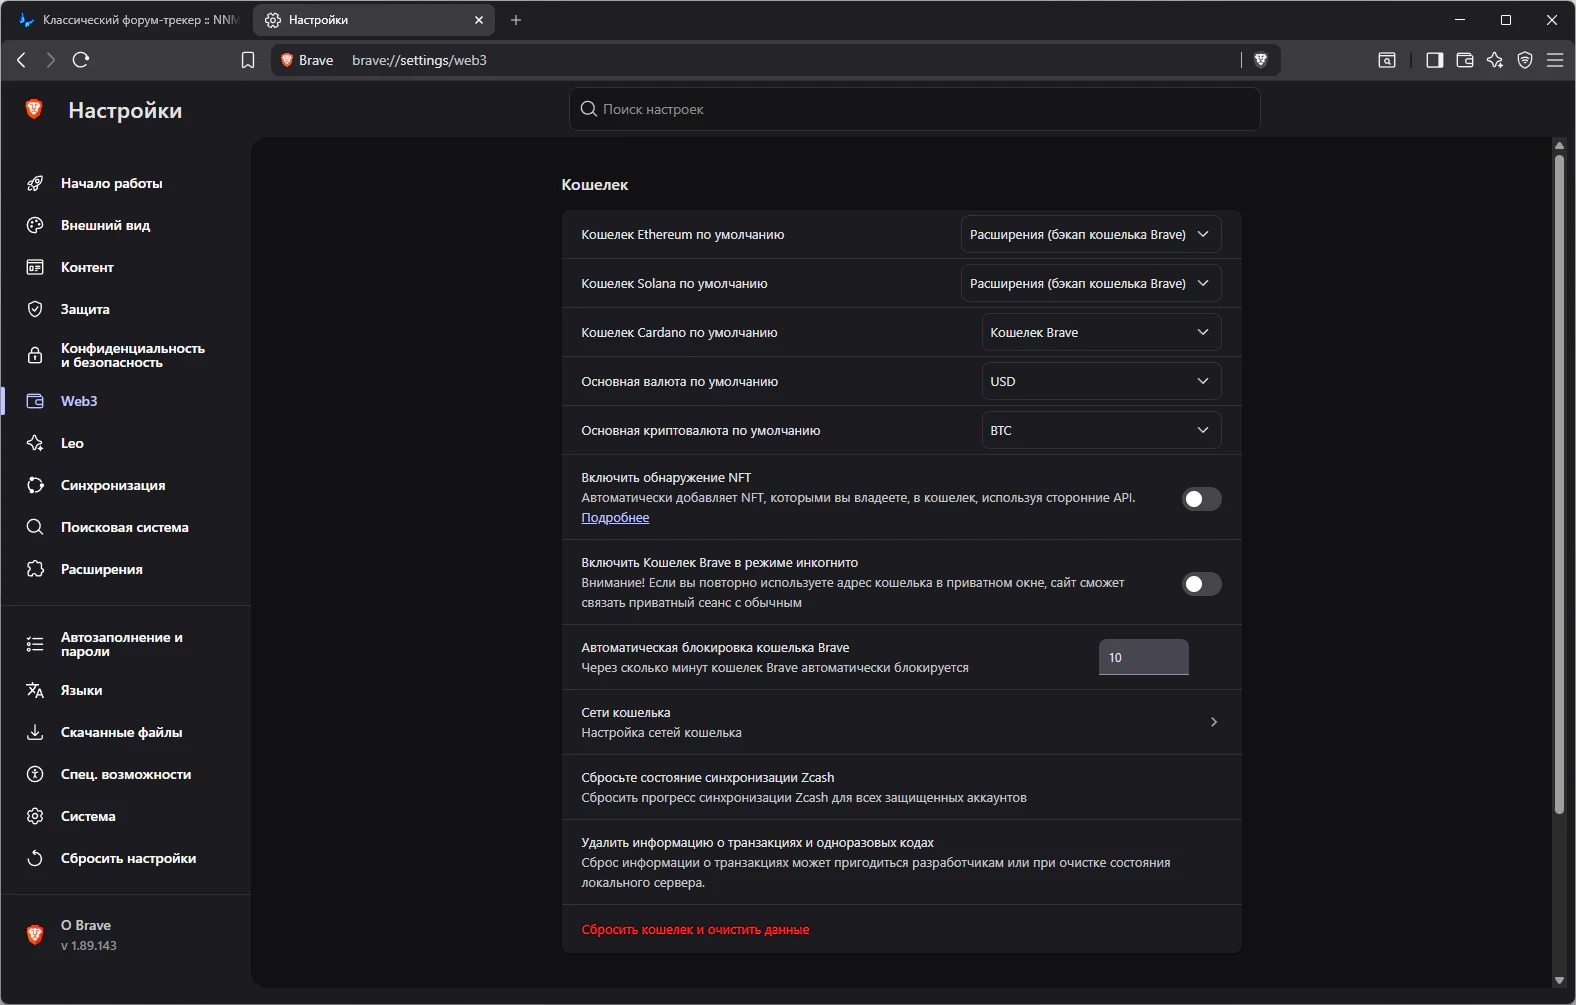This screenshot has width=1576, height=1005.
Task: Open Конфиденциальность и безопасность settings section
Action: (x=132, y=355)
